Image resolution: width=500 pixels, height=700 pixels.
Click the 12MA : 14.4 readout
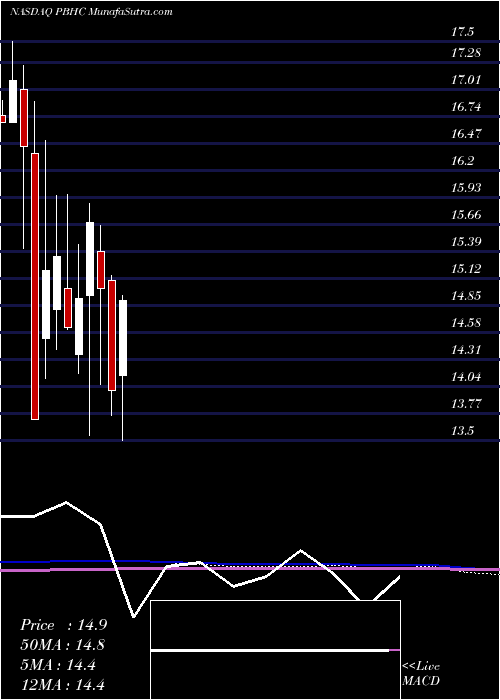(63, 685)
